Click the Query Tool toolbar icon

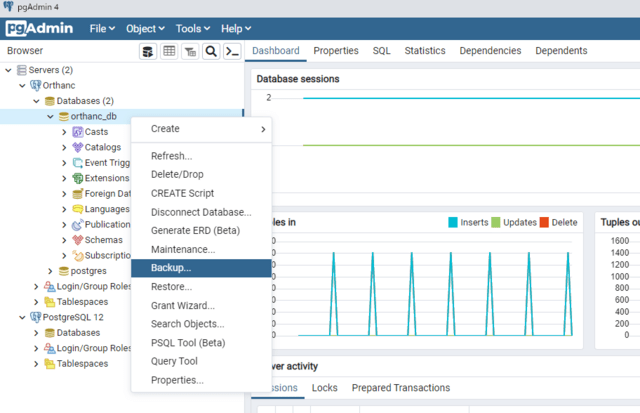pos(147,51)
